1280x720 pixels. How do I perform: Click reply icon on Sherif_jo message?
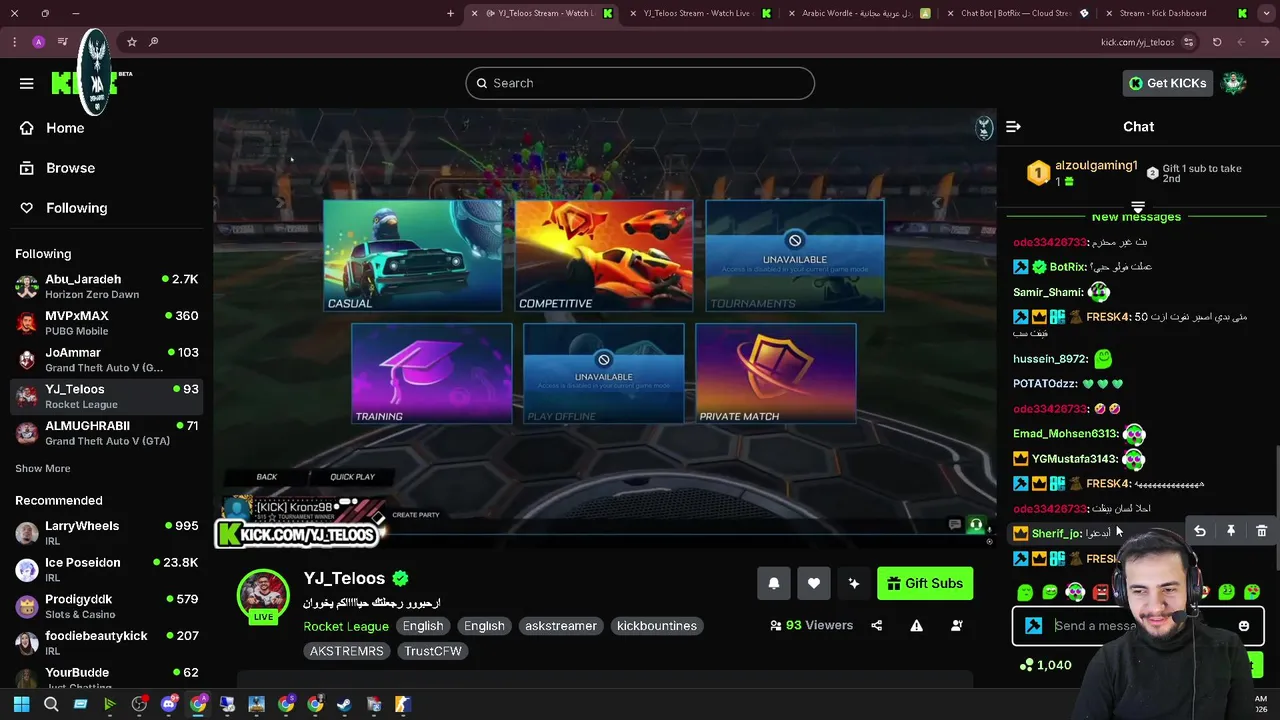pos(1200,531)
